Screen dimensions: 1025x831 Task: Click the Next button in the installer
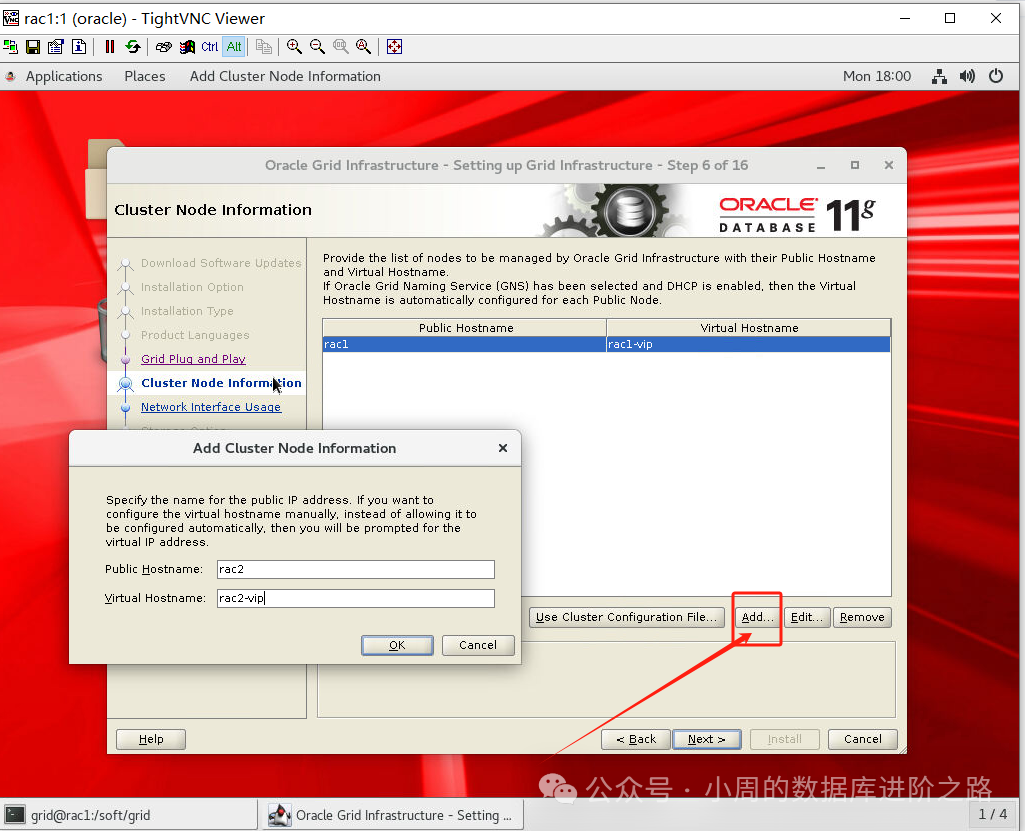[x=707, y=739]
